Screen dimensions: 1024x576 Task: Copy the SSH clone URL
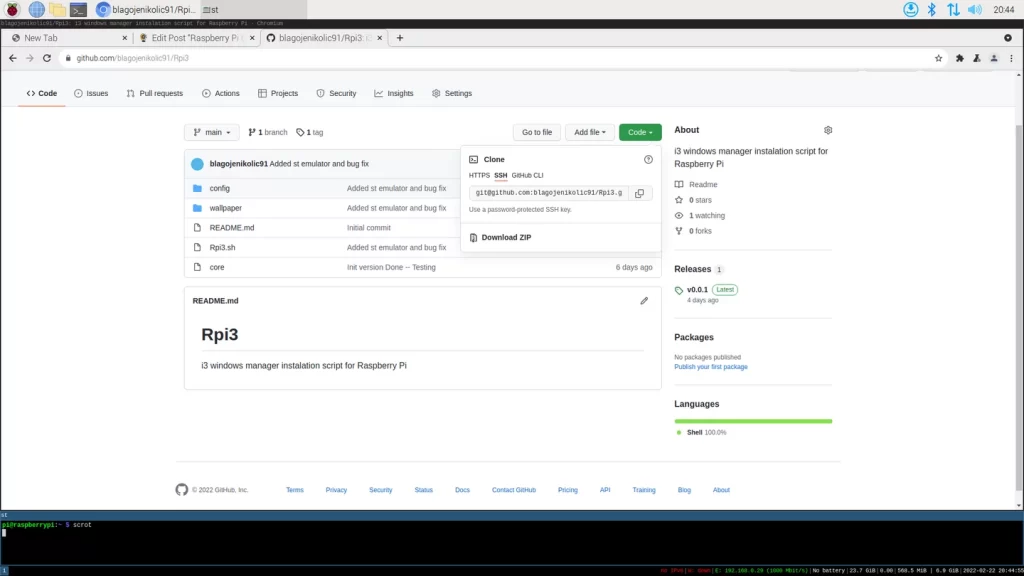point(639,193)
